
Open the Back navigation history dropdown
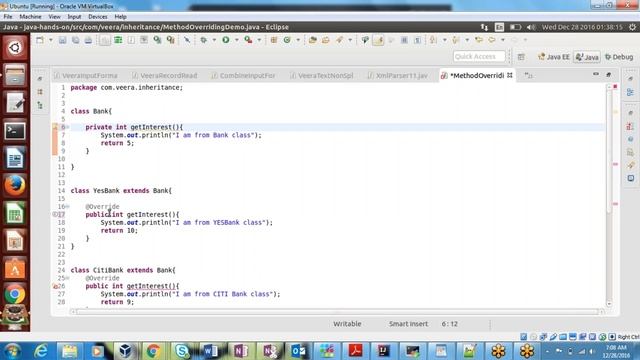click(503, 40)
